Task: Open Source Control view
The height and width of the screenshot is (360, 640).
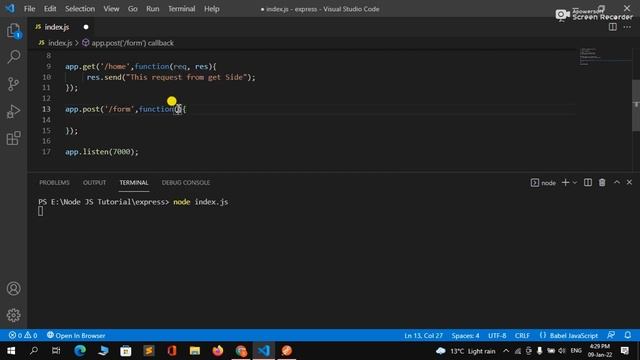Action: click(x=13, y=84)
